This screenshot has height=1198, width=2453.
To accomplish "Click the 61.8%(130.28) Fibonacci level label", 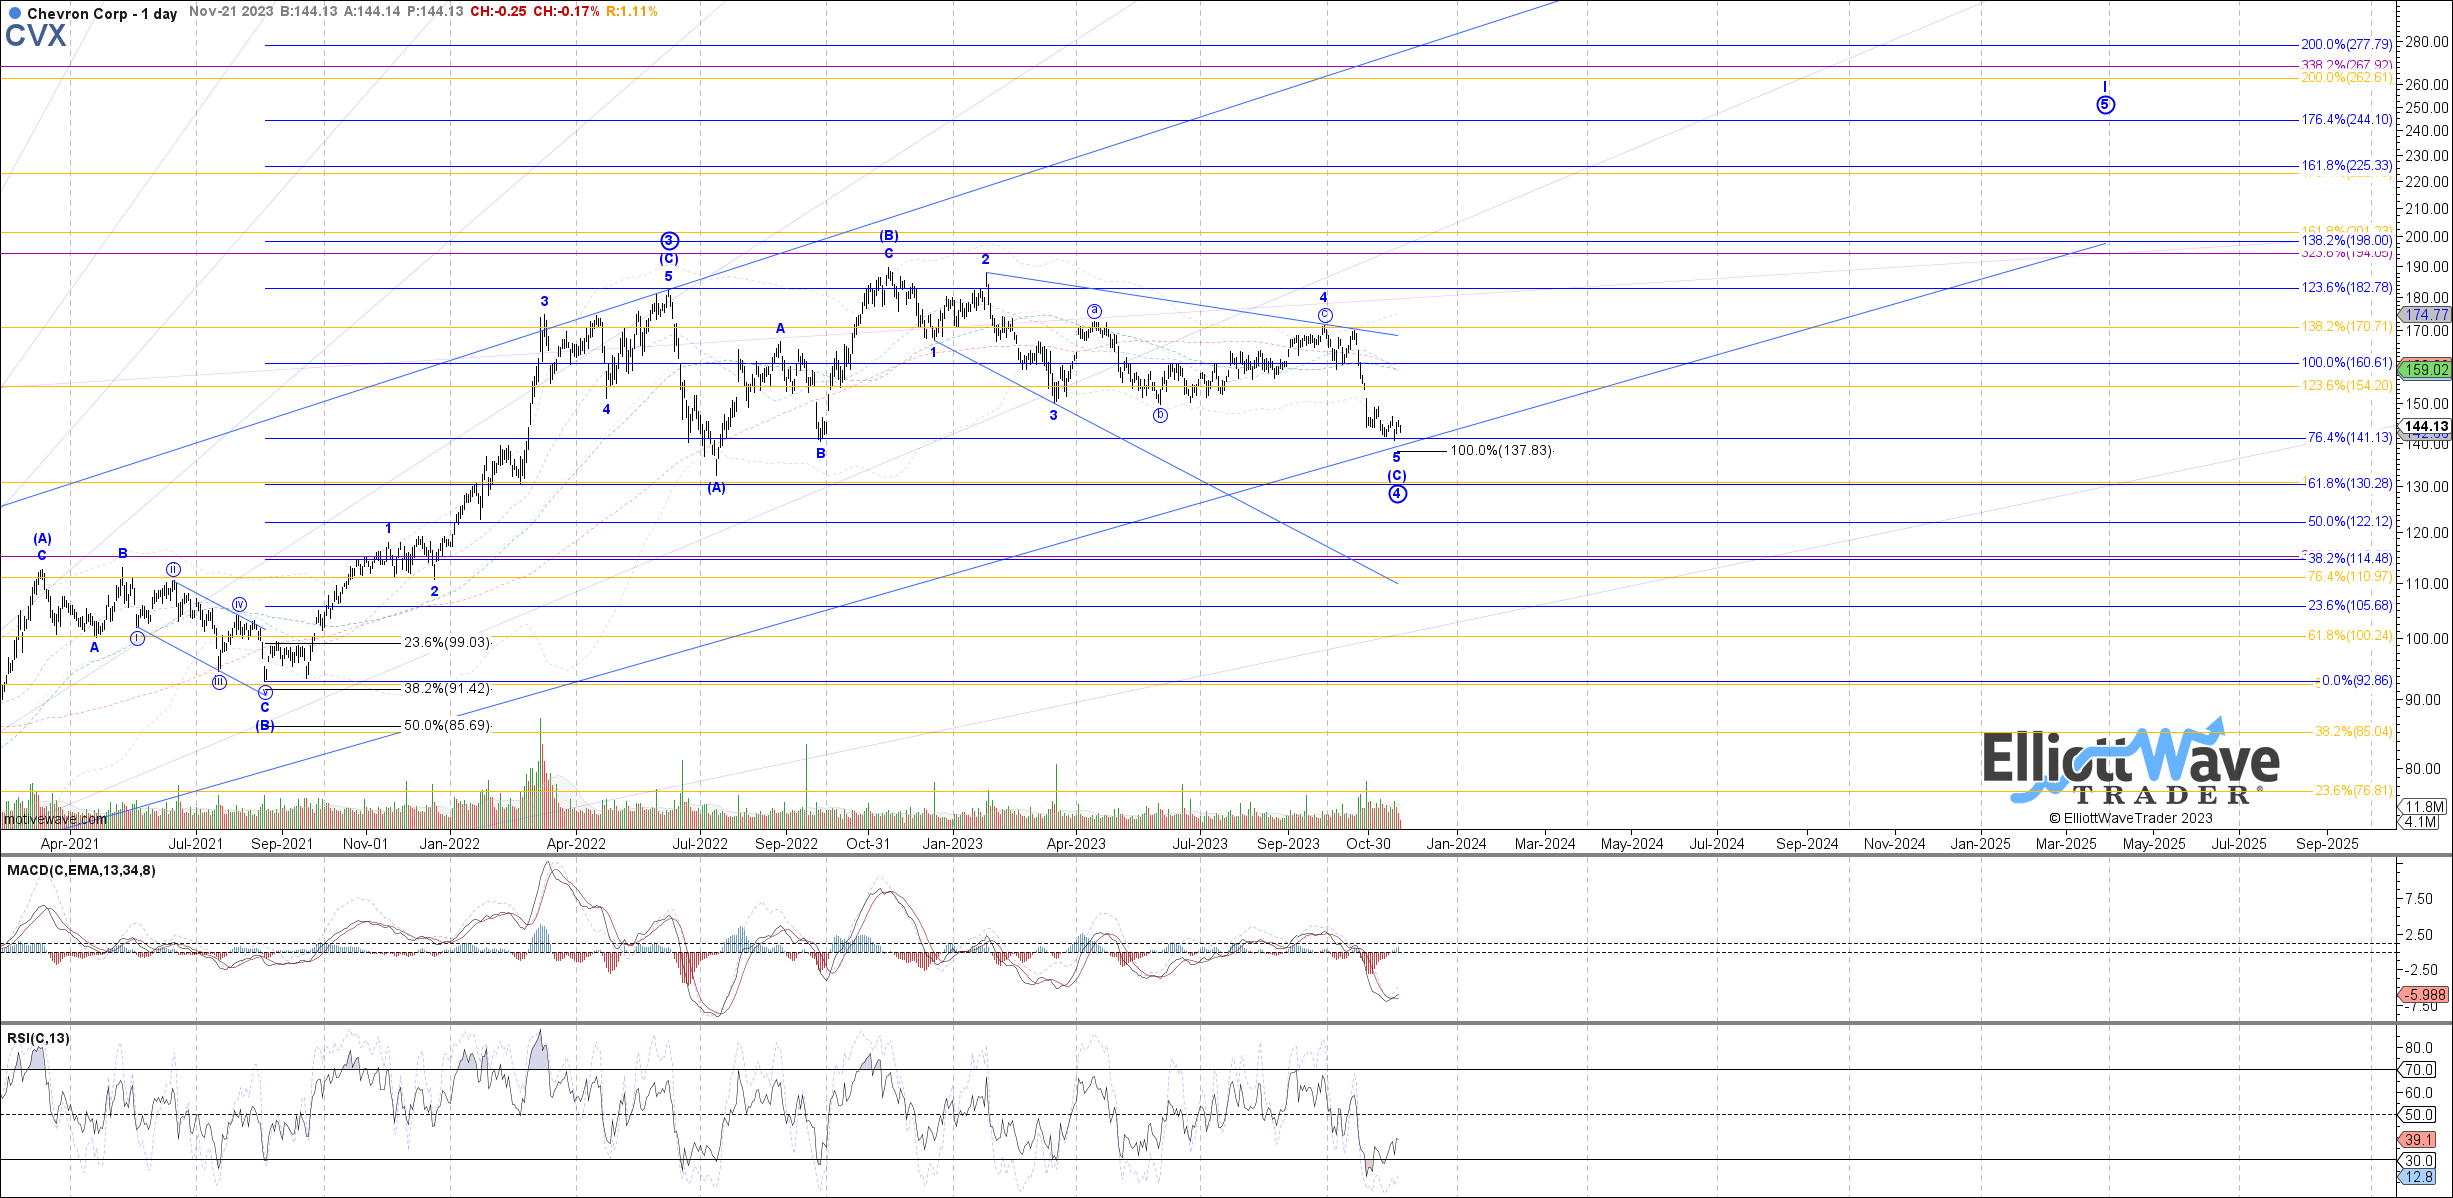I will click(2349, 484).
